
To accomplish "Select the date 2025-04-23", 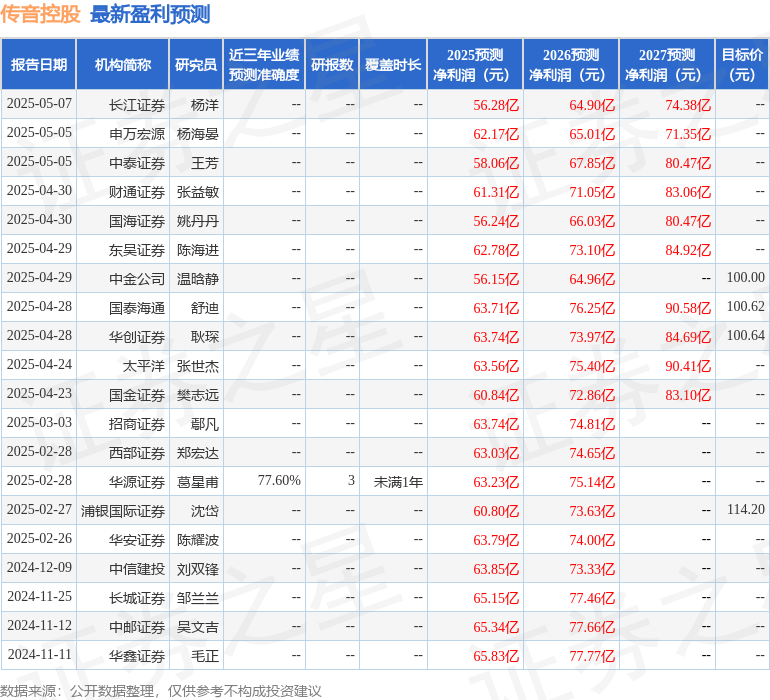I will click(39, 393).
